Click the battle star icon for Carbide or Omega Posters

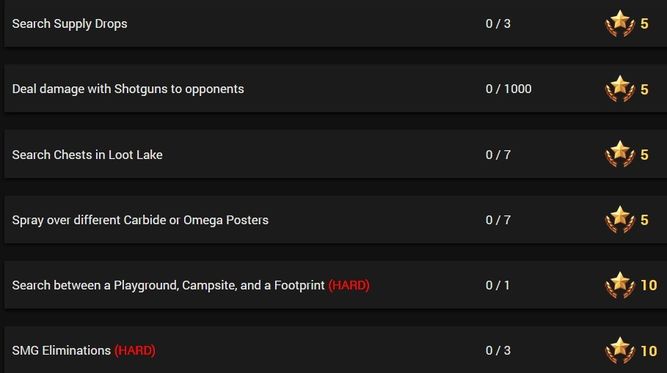[x=620, y=220]
